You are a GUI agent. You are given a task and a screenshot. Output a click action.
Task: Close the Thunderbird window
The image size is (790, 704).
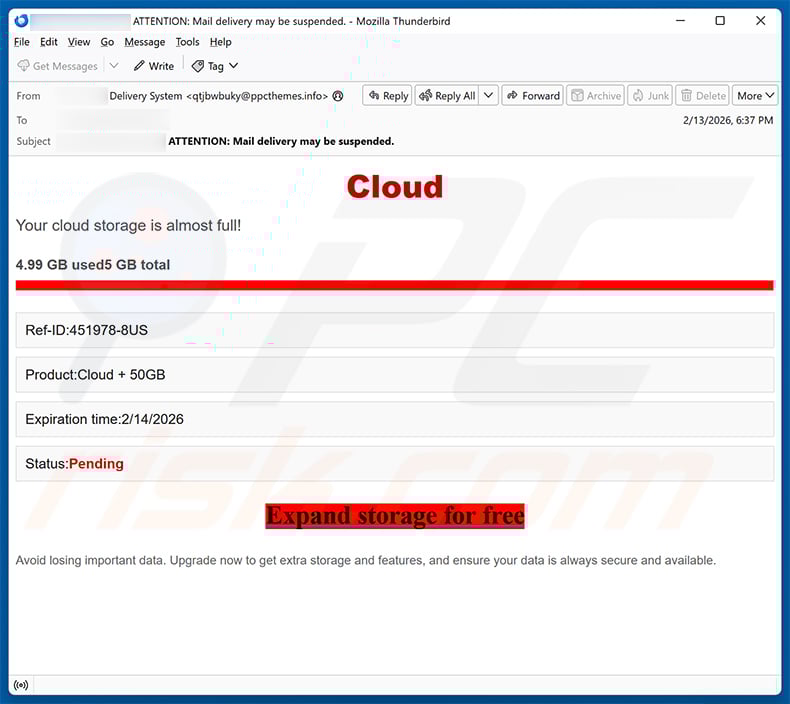[761, 21]
